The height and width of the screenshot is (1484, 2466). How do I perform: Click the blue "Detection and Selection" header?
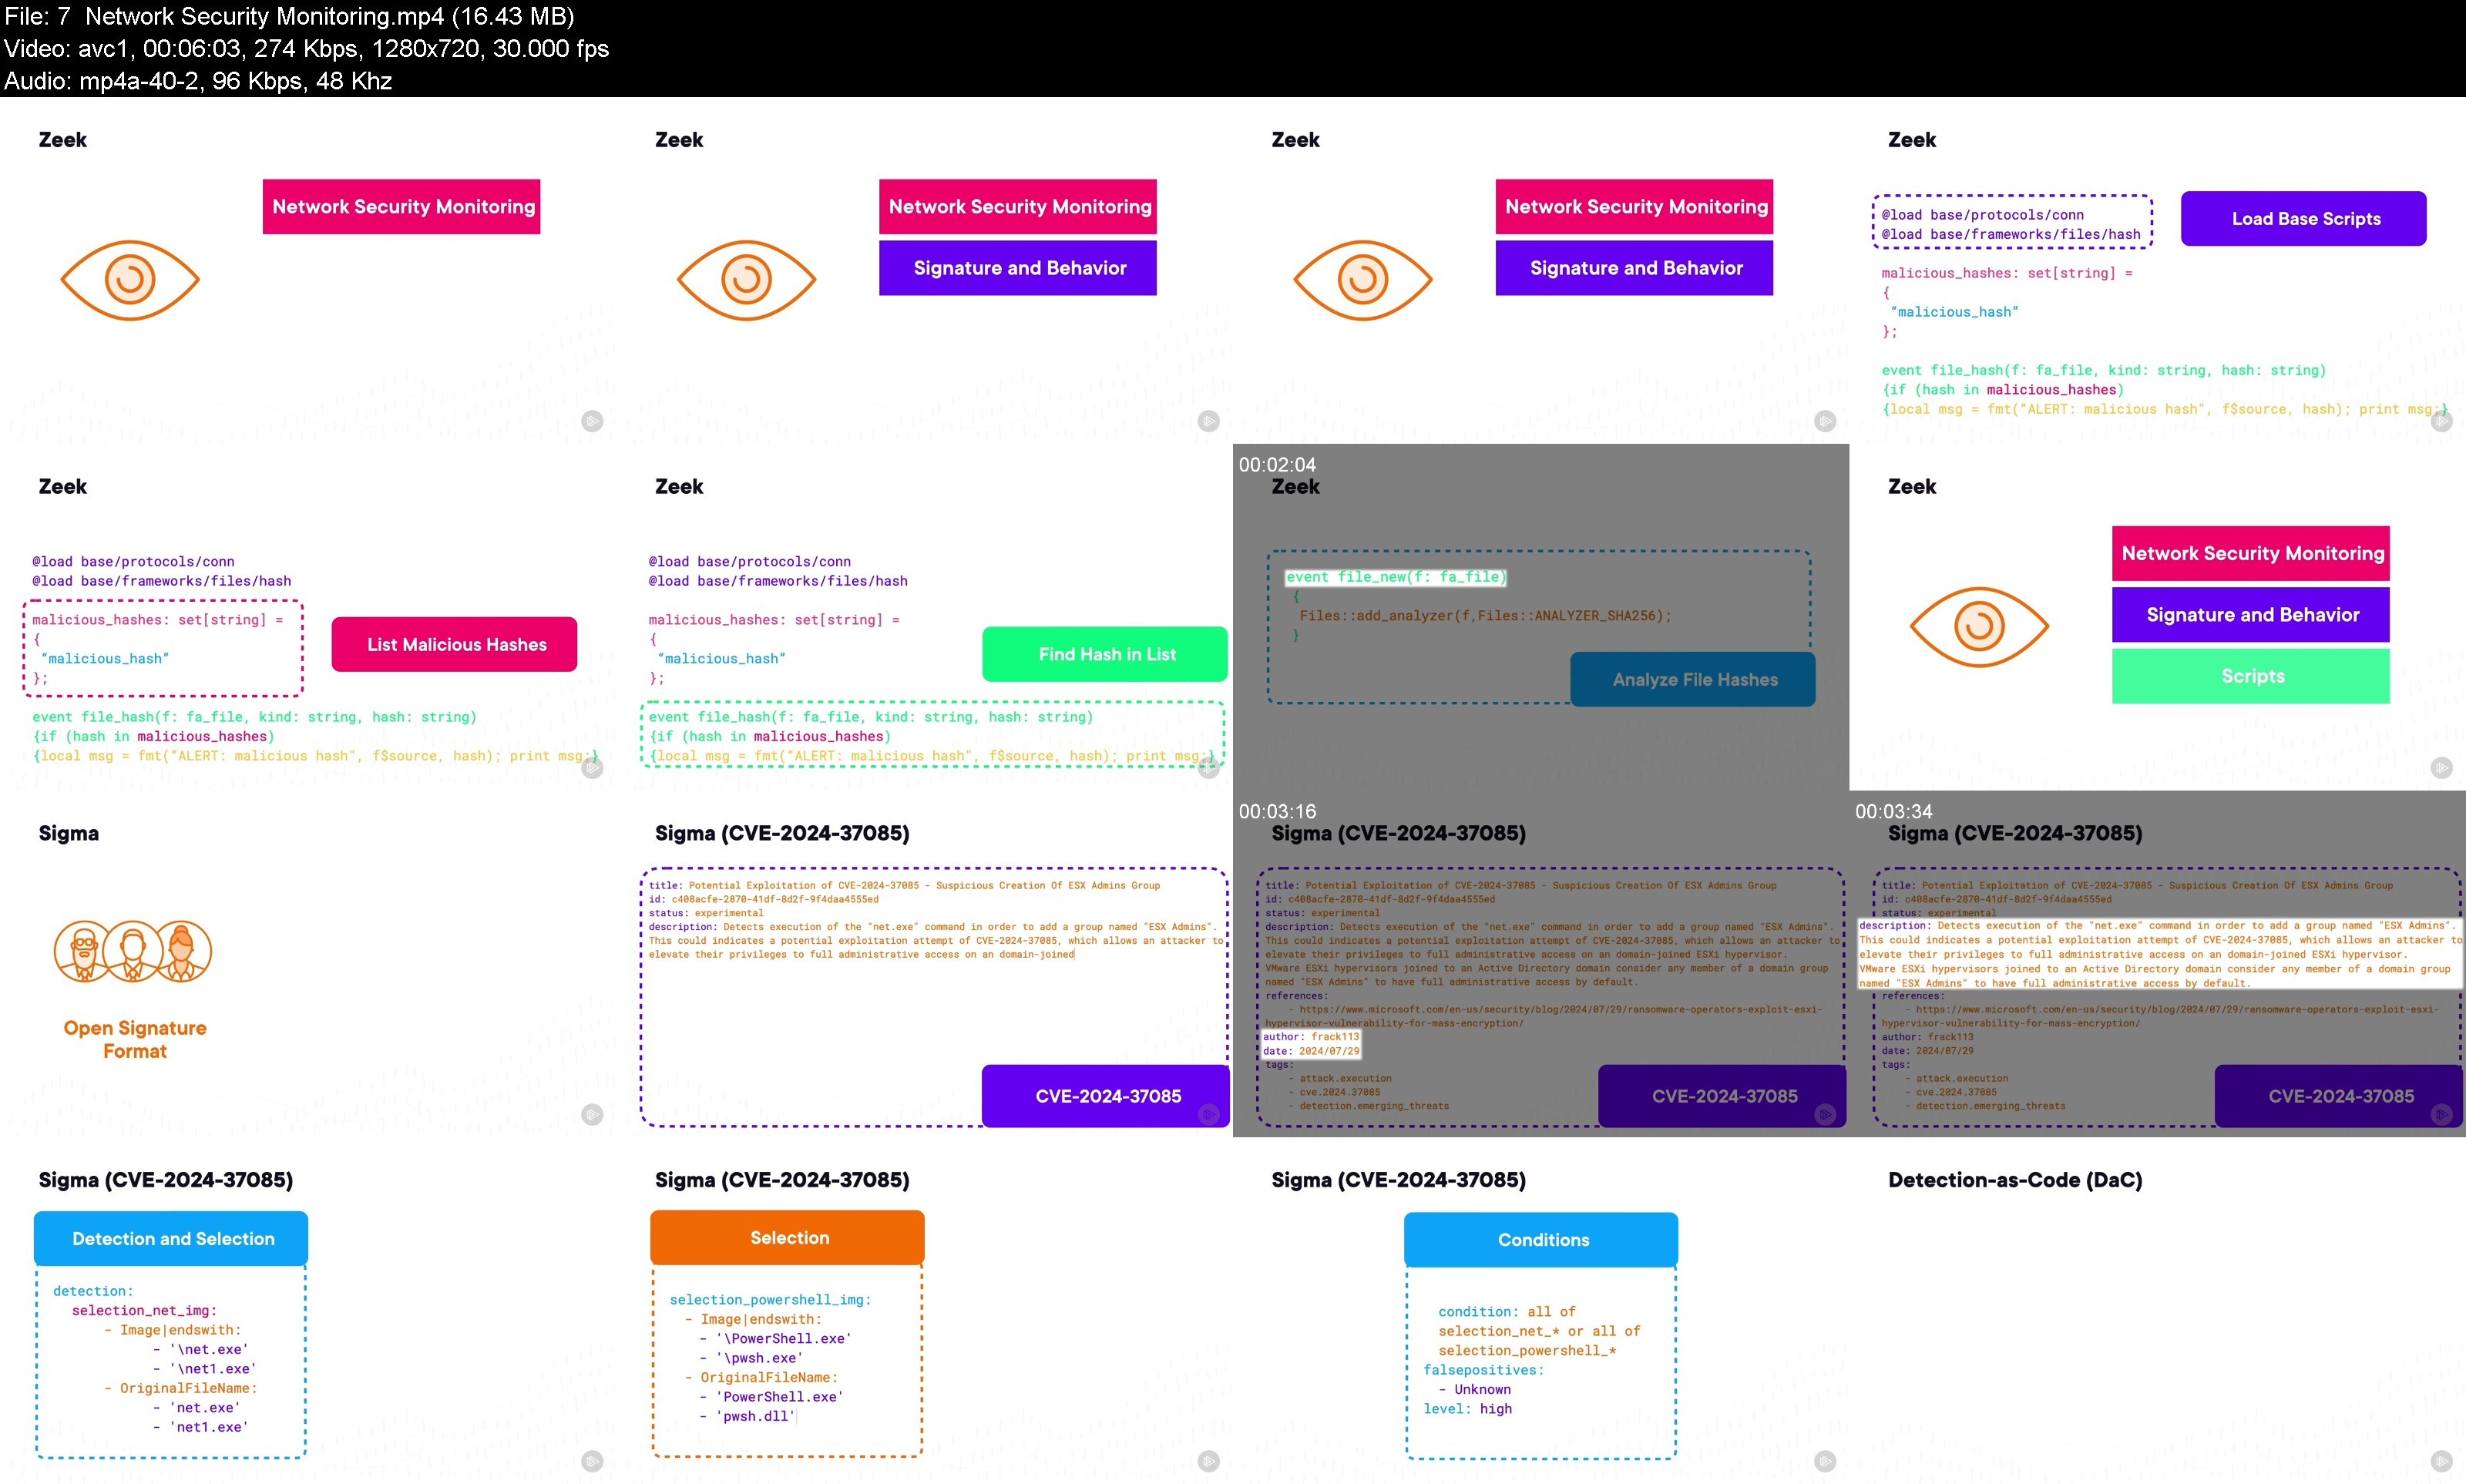[172, 1238]
